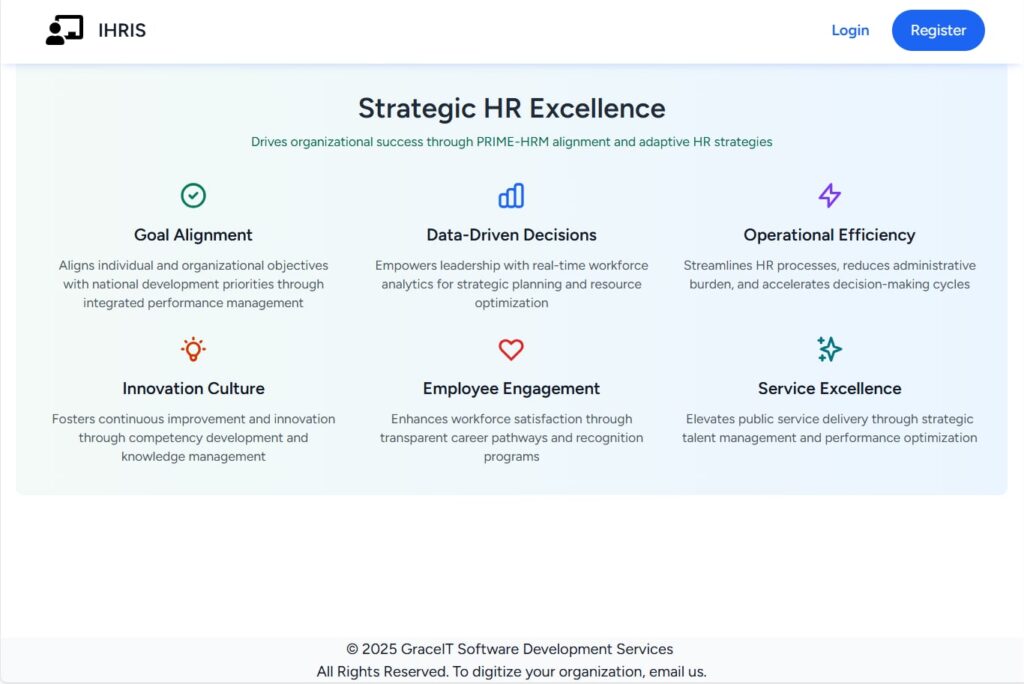Click the 2025 GraceIT copyright line
The height and width of the screenshot is (684, 1024).
click(509, 649)
